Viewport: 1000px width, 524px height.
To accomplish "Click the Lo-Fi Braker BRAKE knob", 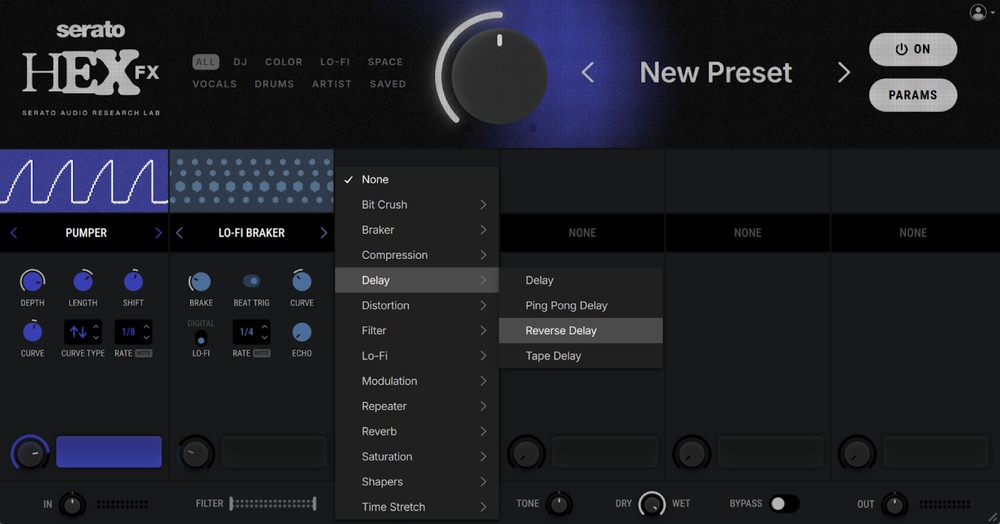I will point(200,282).
